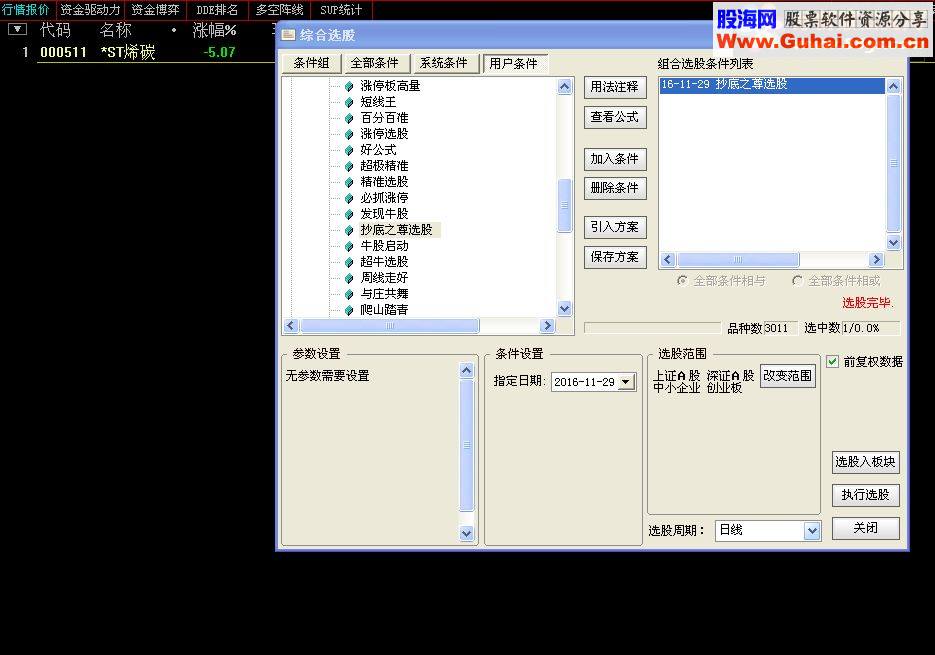Open the DDE排名 top tab

[217, 10]
